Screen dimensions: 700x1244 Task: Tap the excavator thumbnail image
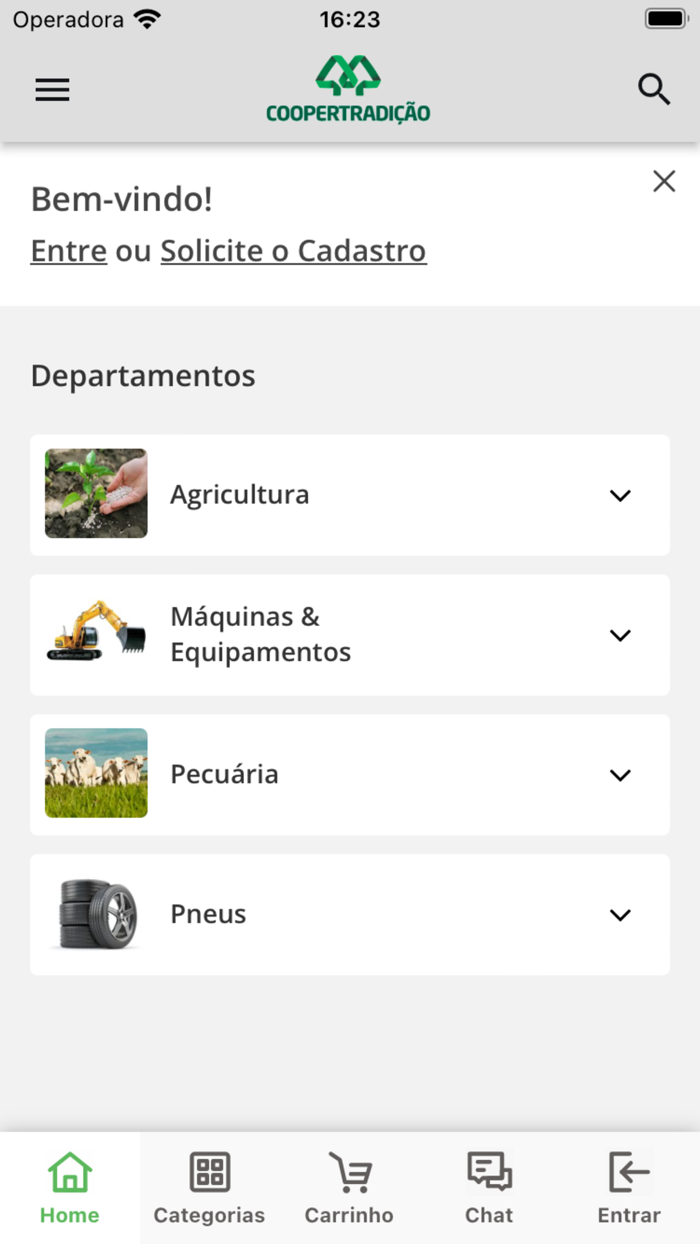click(96, 633)
